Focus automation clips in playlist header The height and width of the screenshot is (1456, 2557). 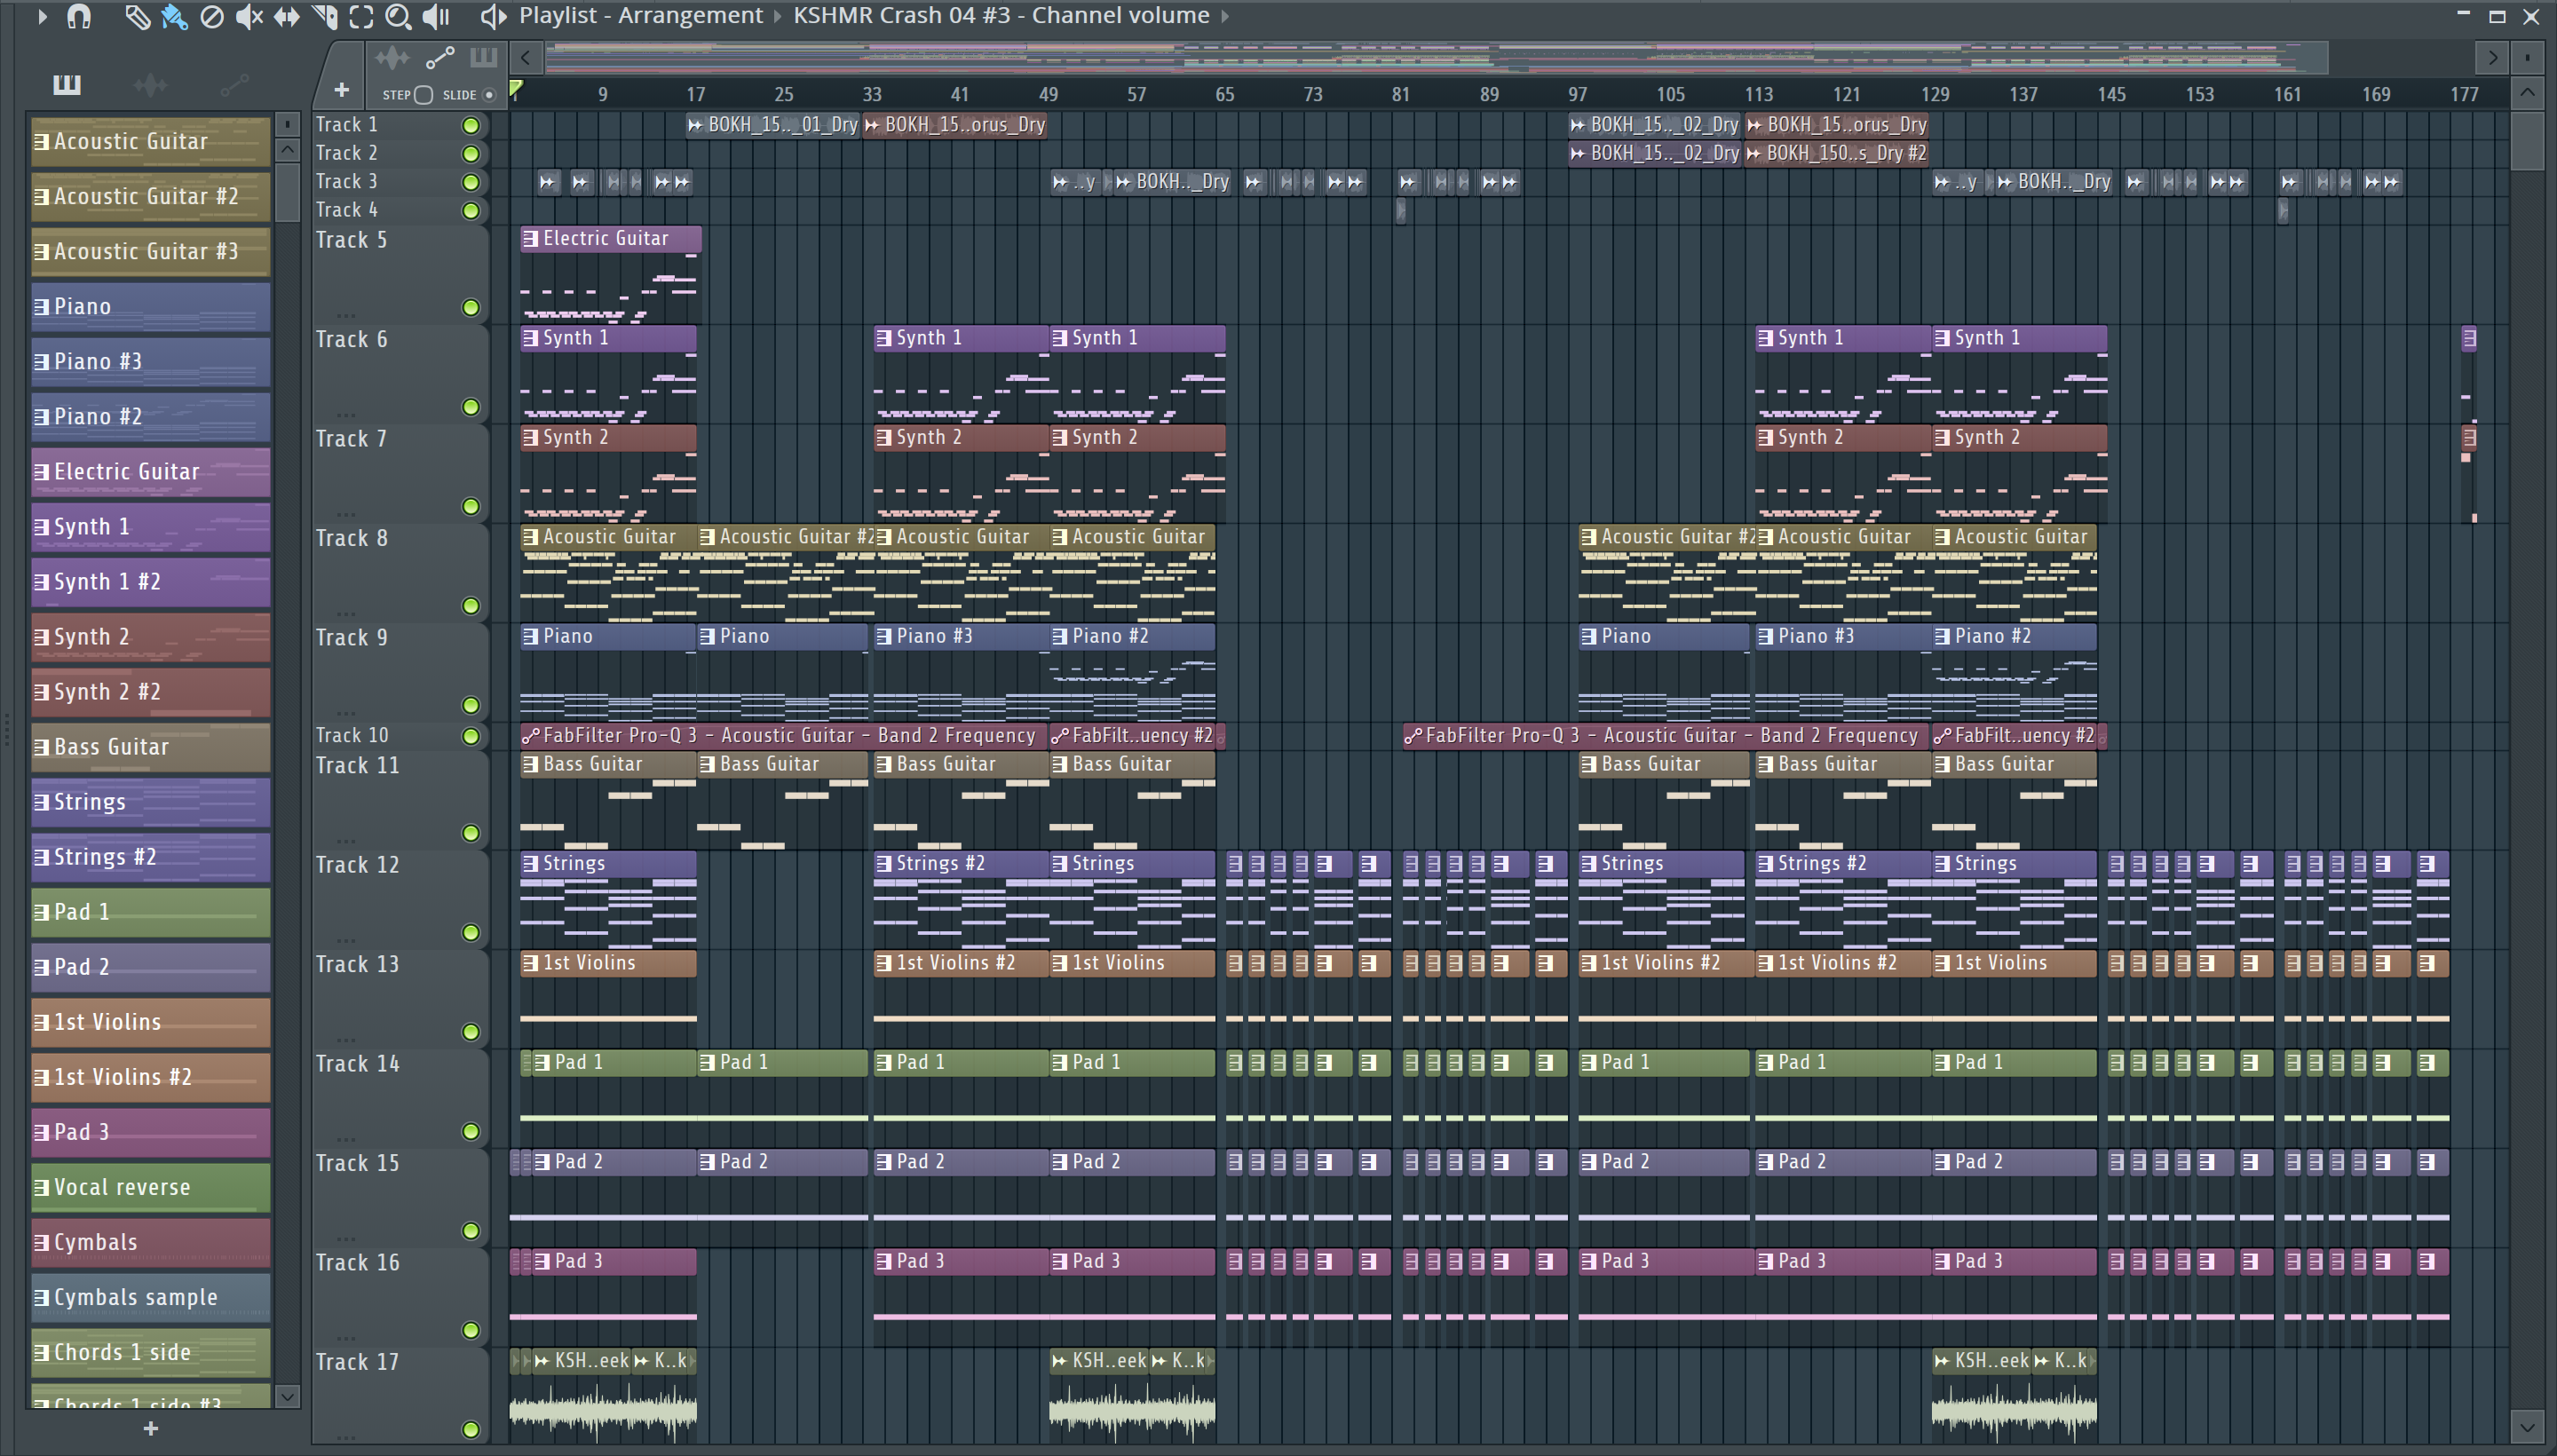pyautogui.click(x=440, y=58)
